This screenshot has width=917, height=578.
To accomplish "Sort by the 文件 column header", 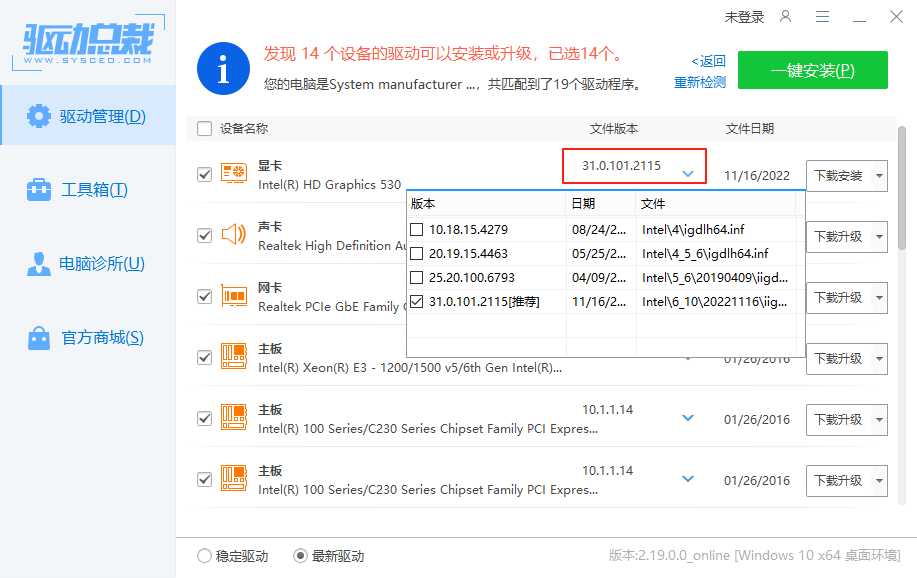I will [x=715, y=204].
